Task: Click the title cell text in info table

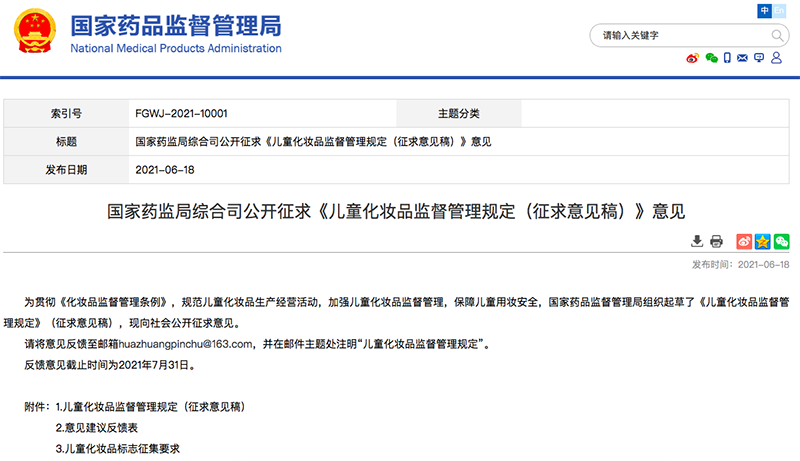Action: point(313,142)
